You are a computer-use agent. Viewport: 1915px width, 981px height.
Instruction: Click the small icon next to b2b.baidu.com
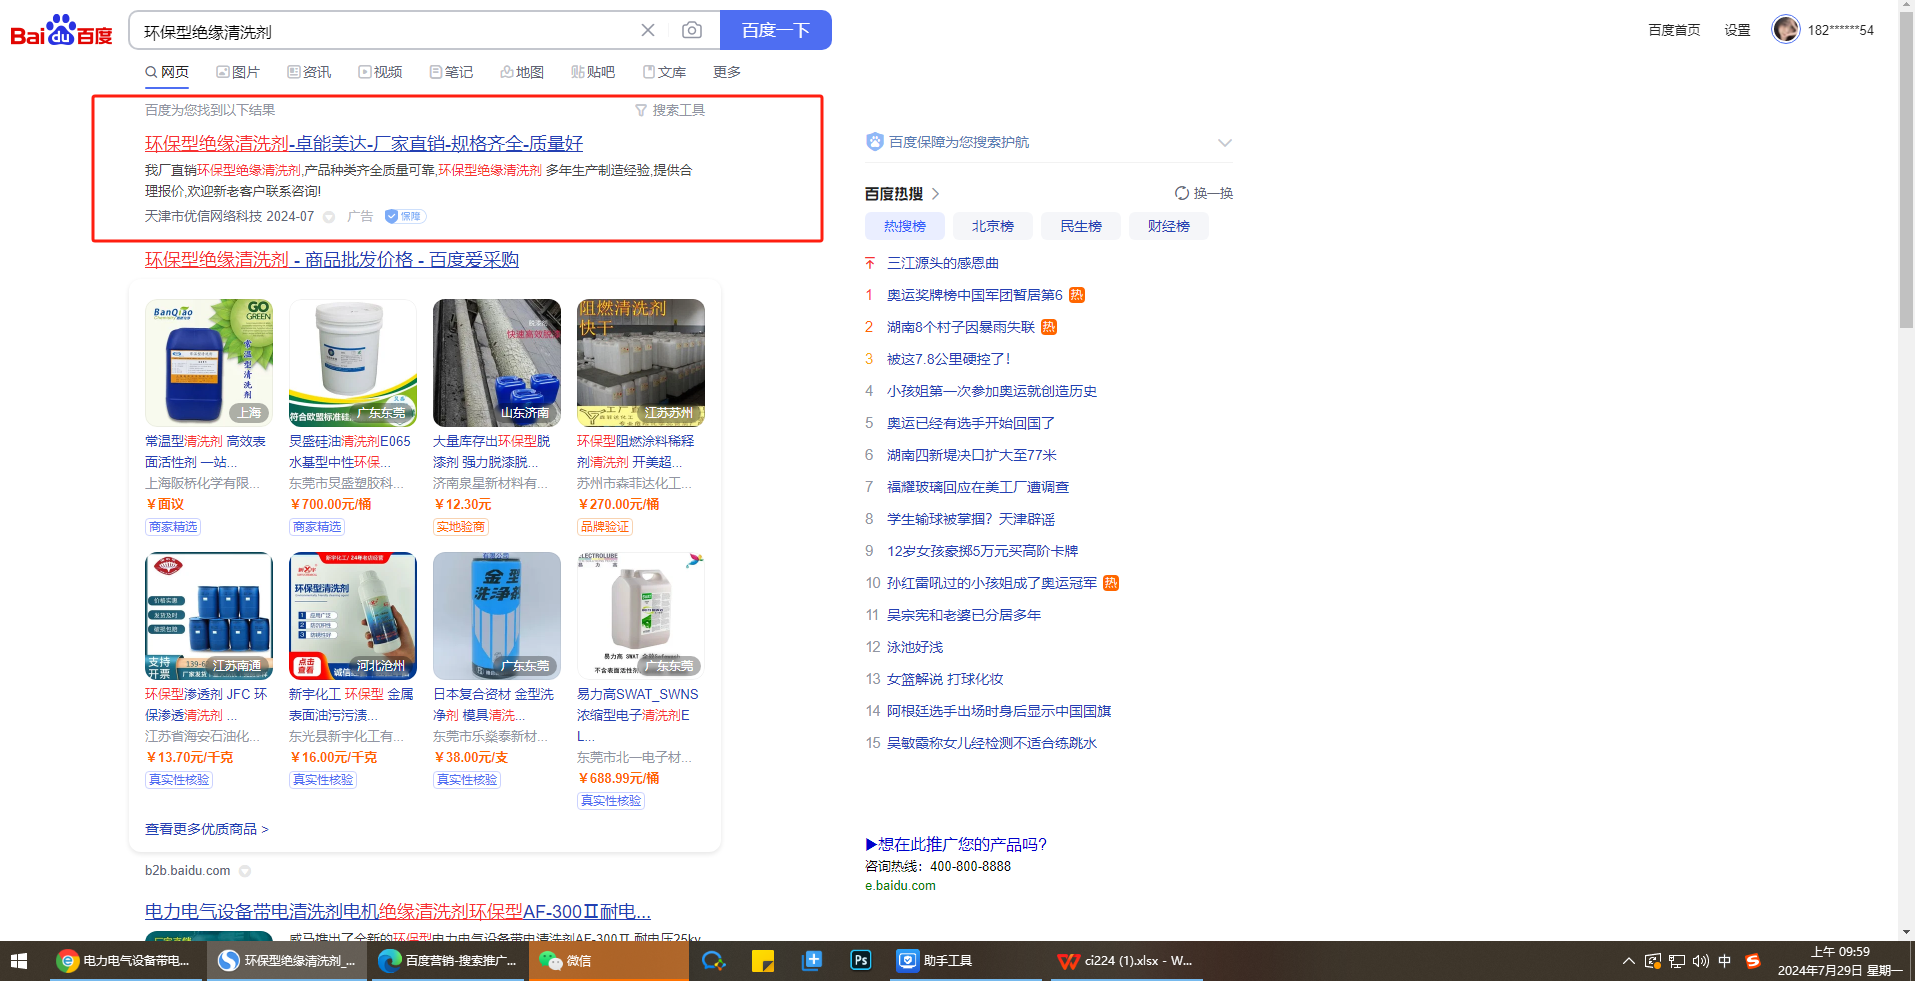pyautogui.click(x=245, y=871)
